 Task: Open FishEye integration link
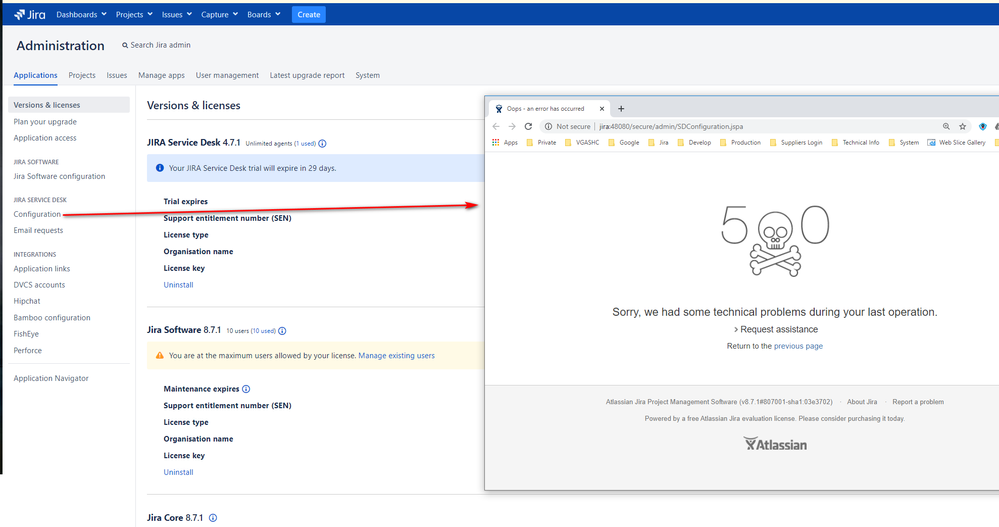click(26, 334)
